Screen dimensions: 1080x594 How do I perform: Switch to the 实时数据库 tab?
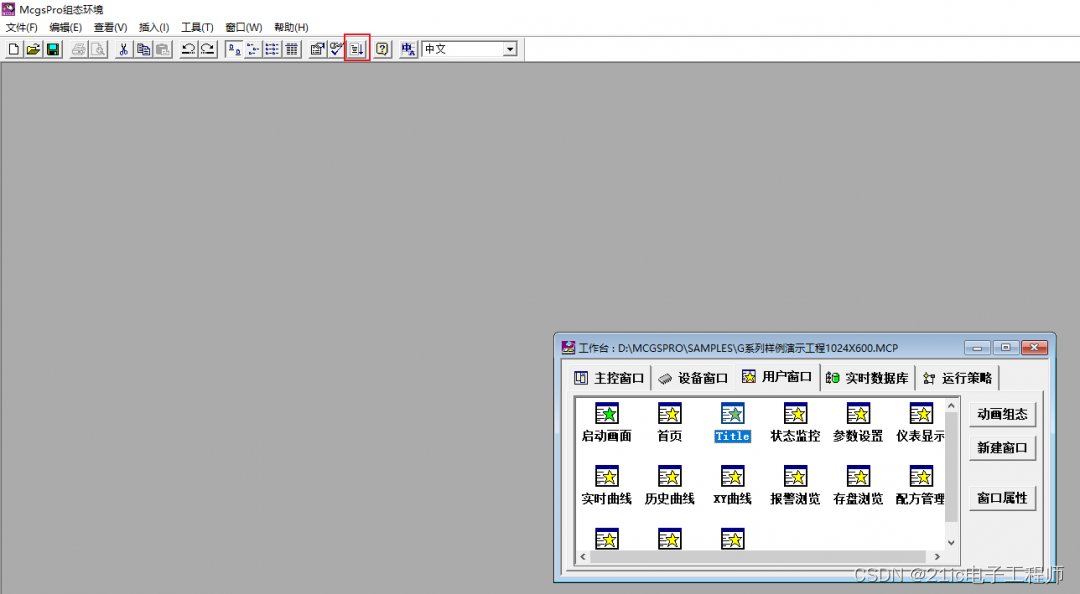[867, 378]
